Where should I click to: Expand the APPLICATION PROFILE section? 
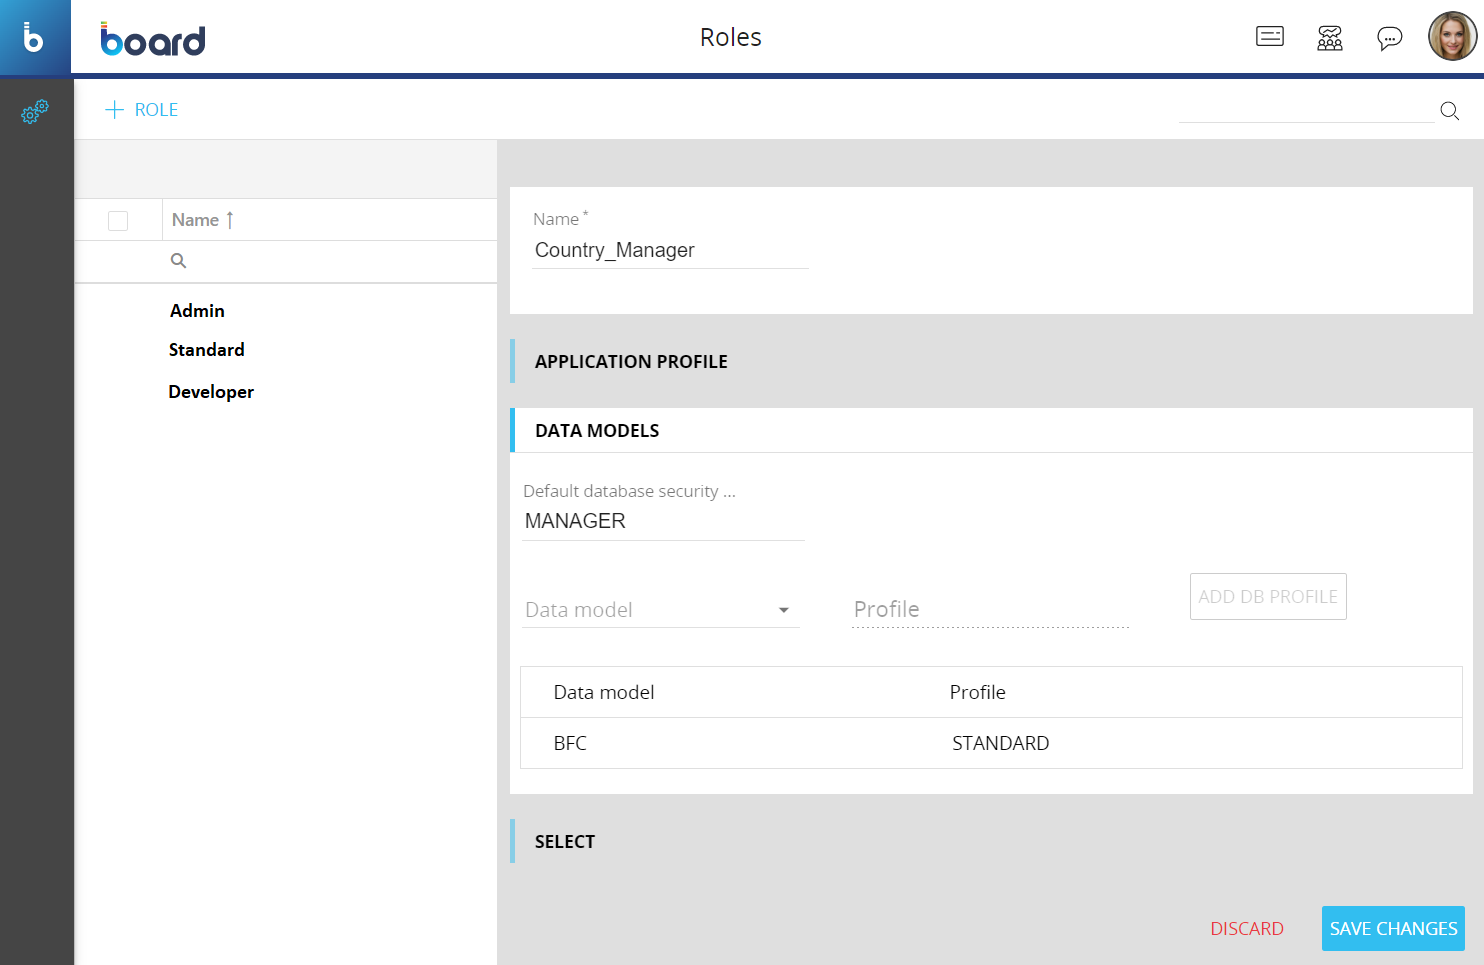[631, 362]
